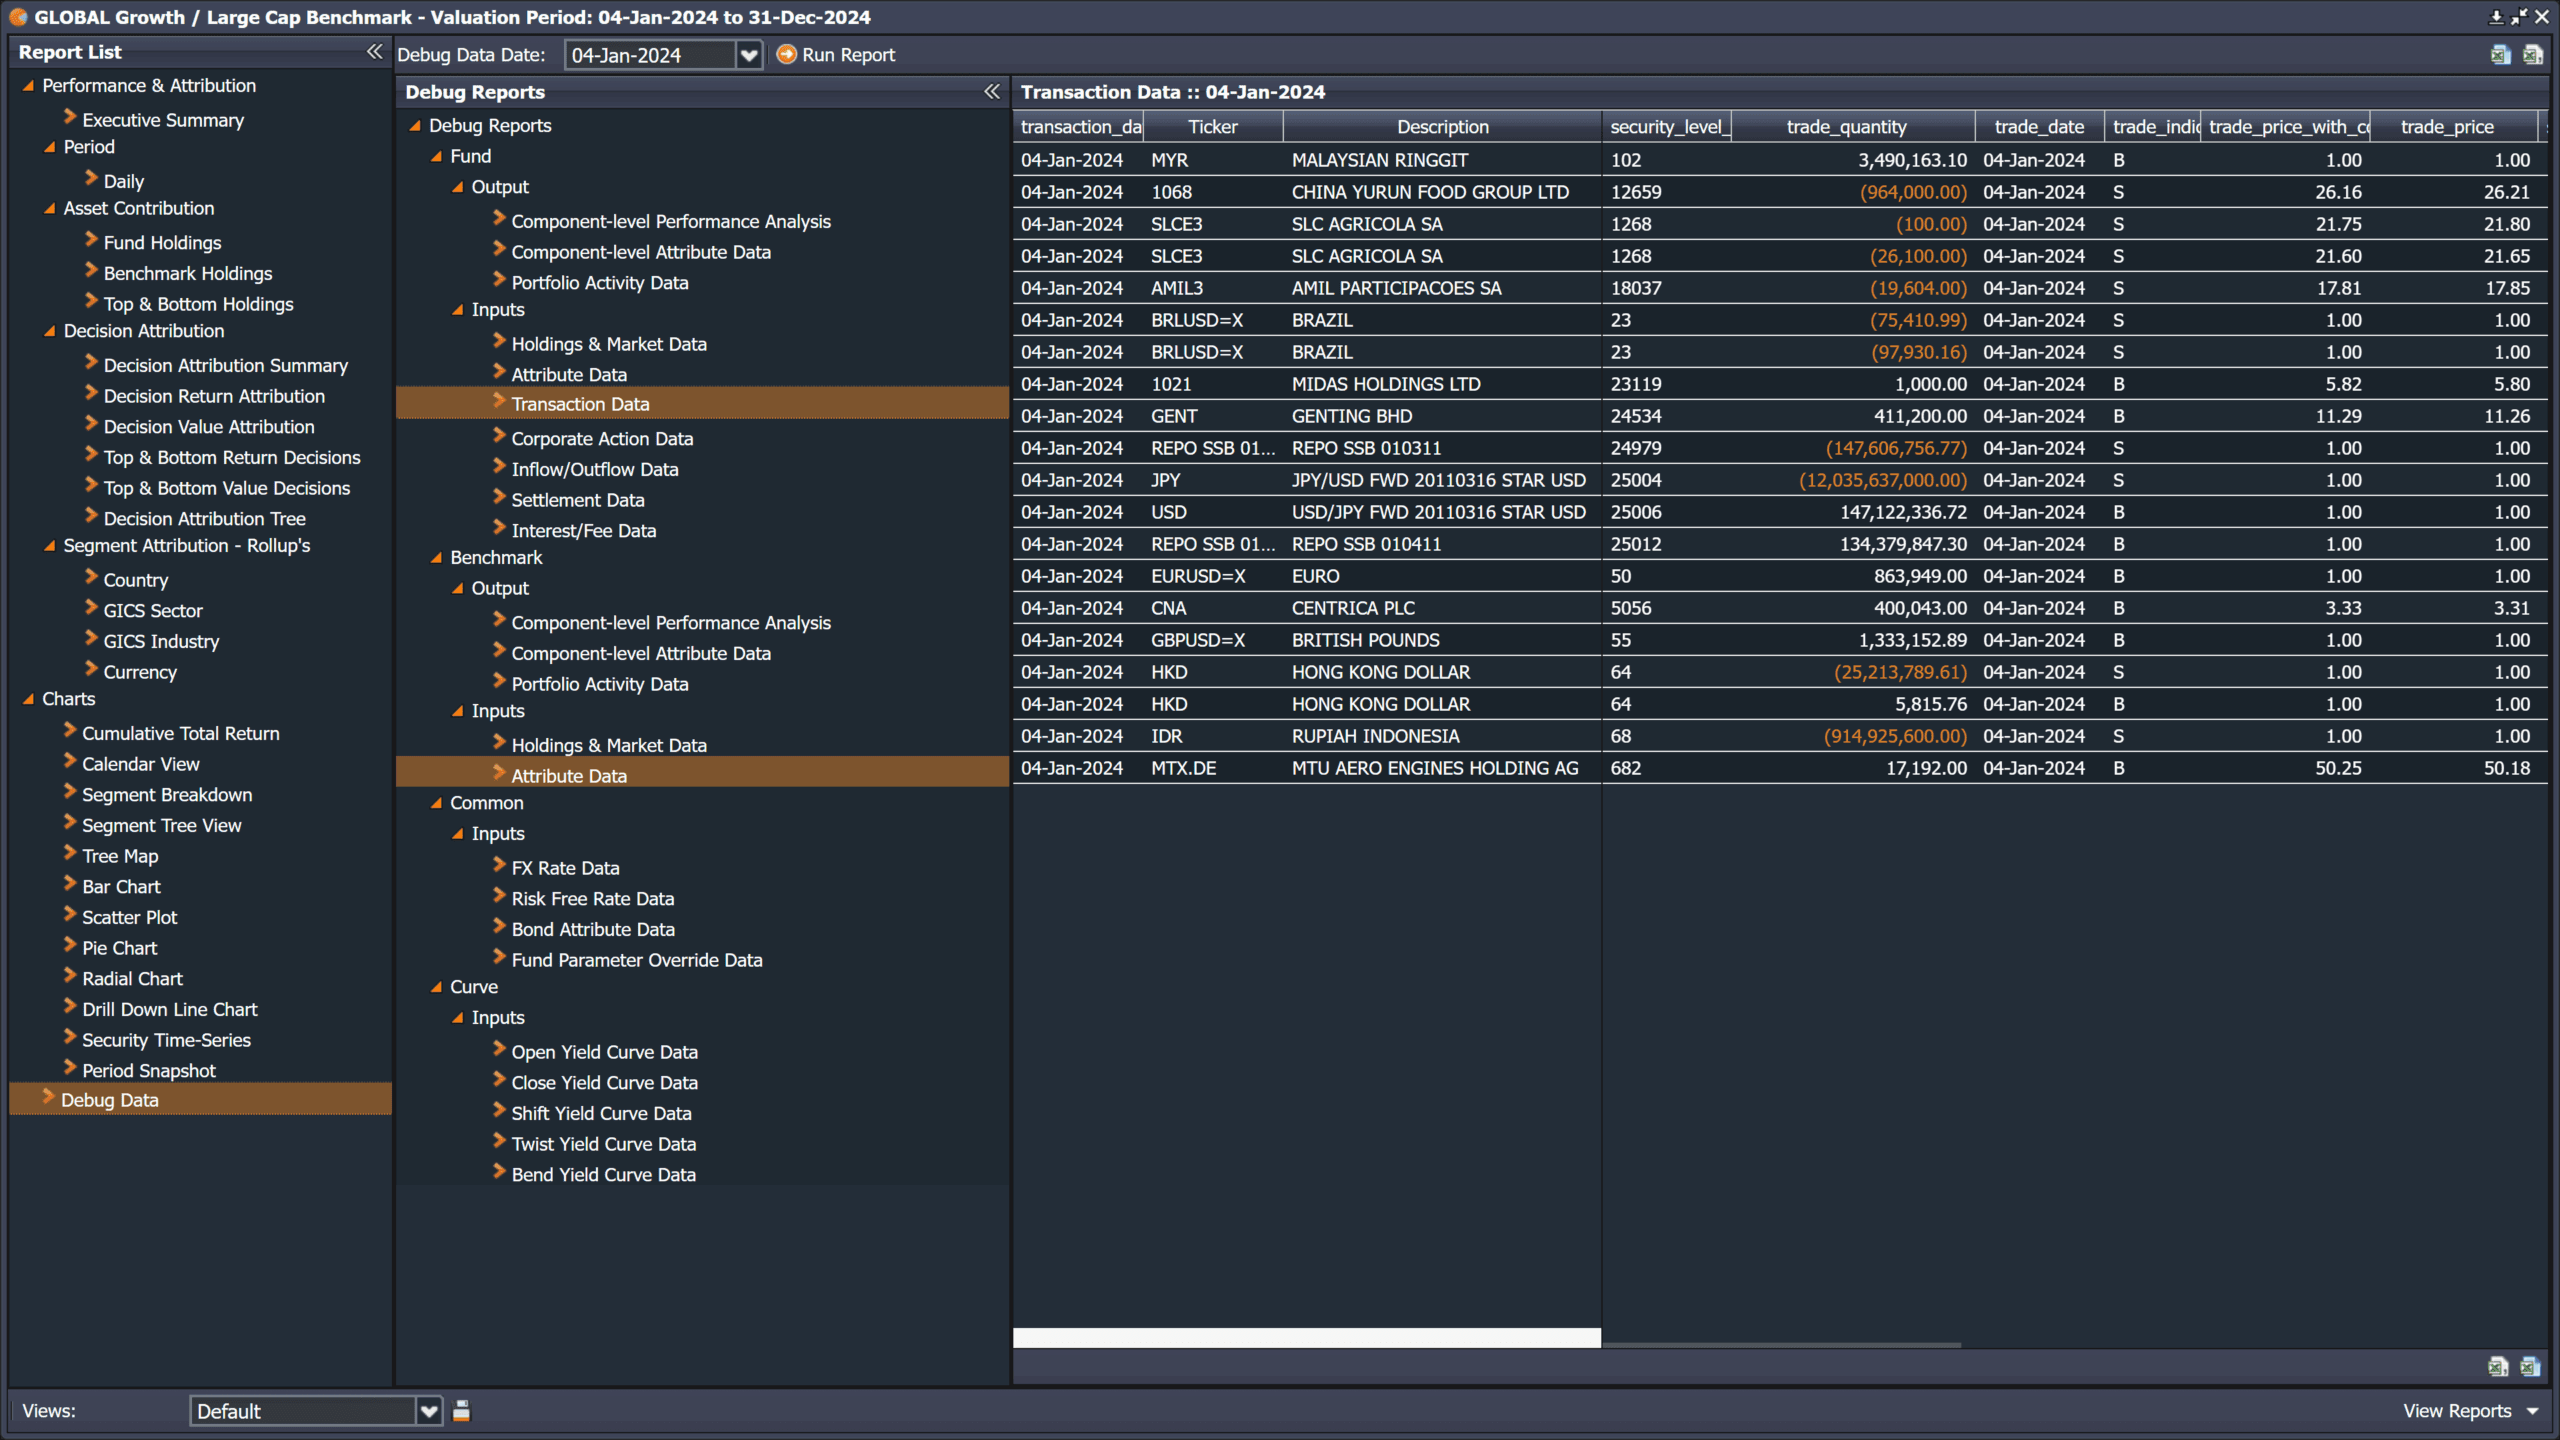Collapse the Asset Contribution tree node
Viewport: 2560px width, 1440px height.
[49, 209]
